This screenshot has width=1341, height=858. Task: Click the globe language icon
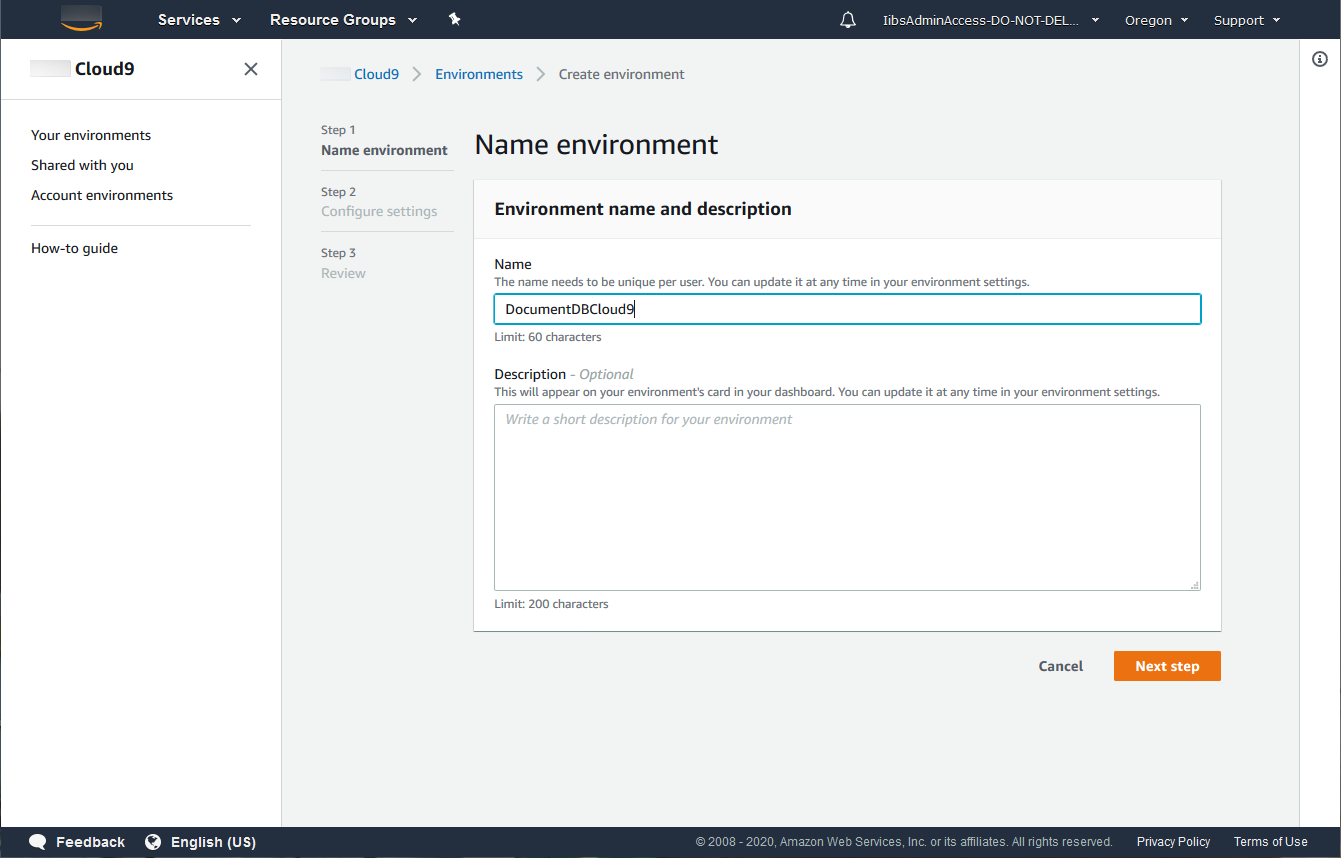tap(153, 842)
